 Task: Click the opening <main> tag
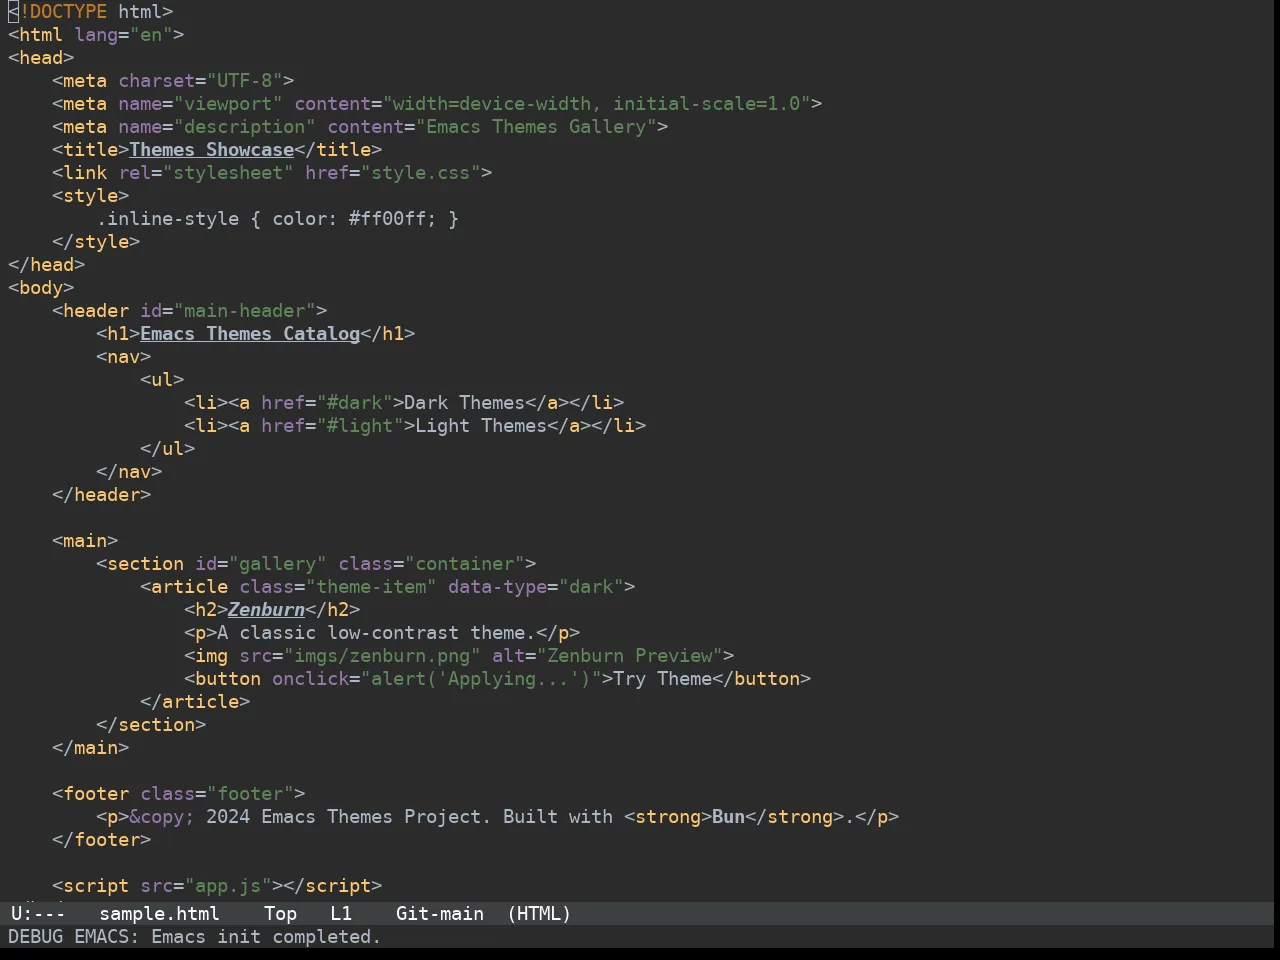(85, 541)
